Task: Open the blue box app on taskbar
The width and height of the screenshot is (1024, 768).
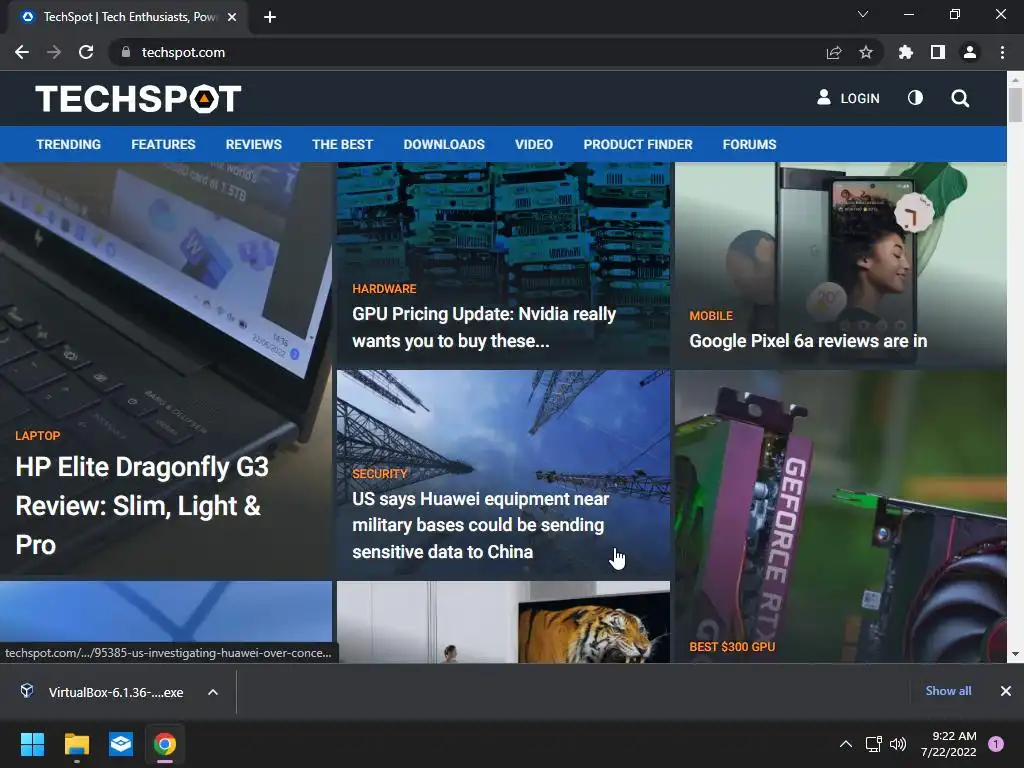Action: [x=121, y=744]
